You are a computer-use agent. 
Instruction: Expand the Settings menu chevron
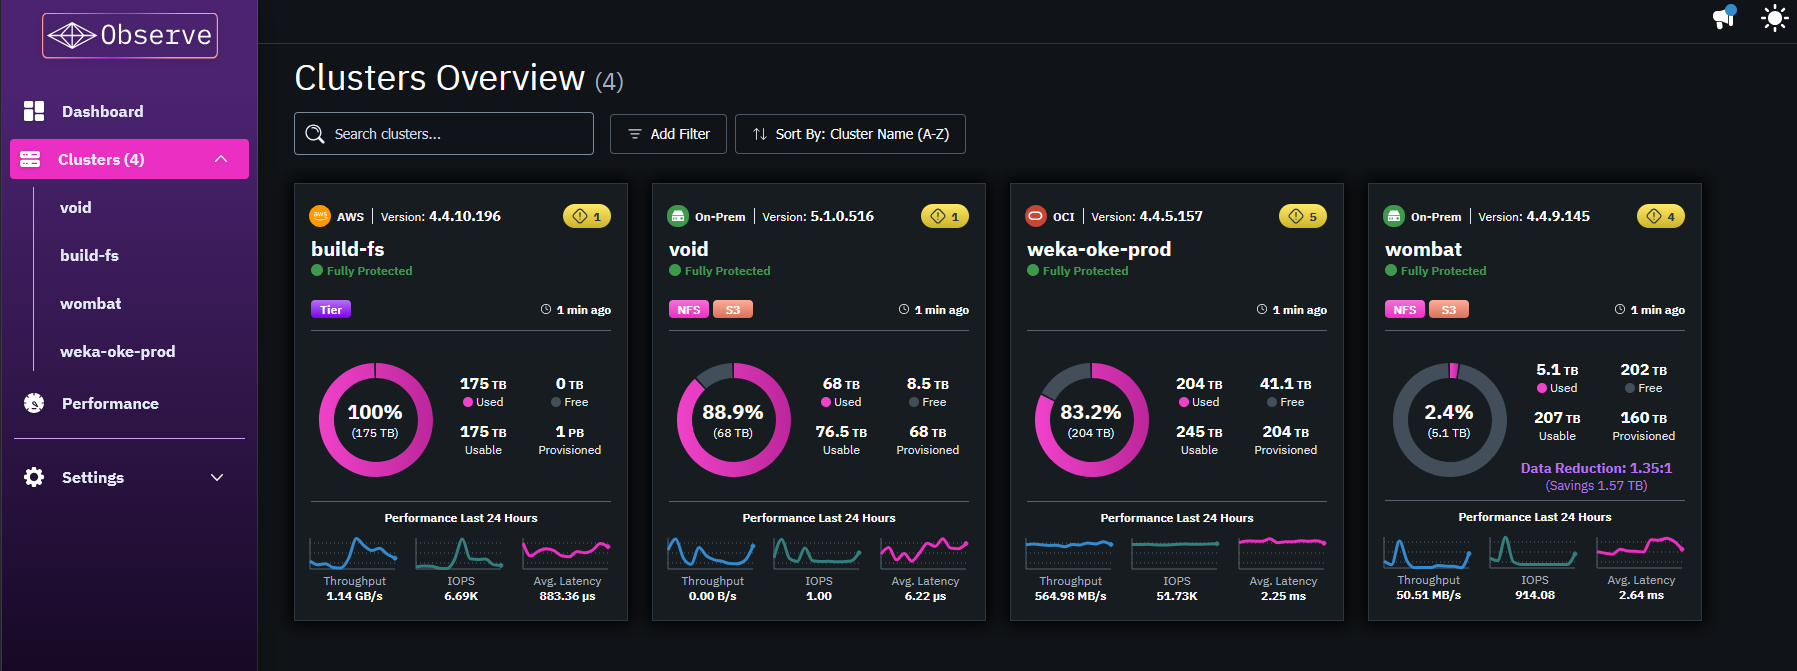click(217, 477)
